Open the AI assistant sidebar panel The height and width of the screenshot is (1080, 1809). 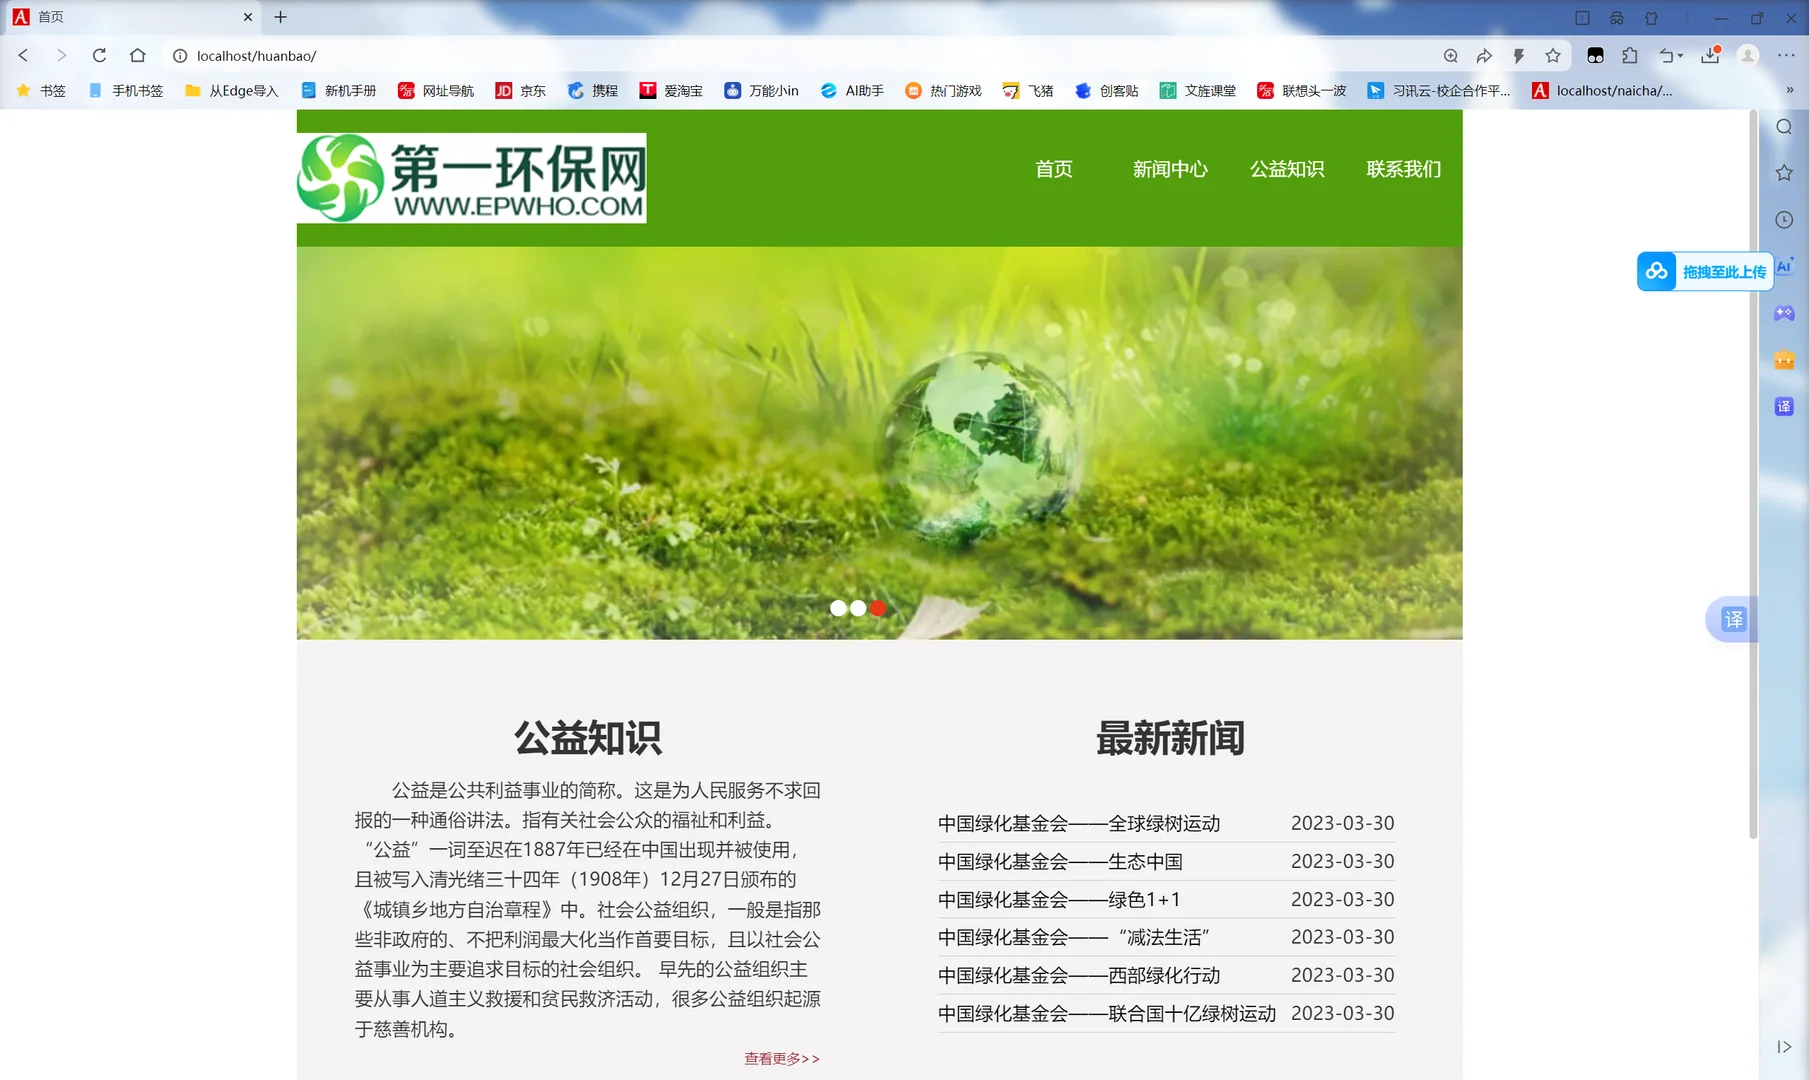[x=1785, y=267]
